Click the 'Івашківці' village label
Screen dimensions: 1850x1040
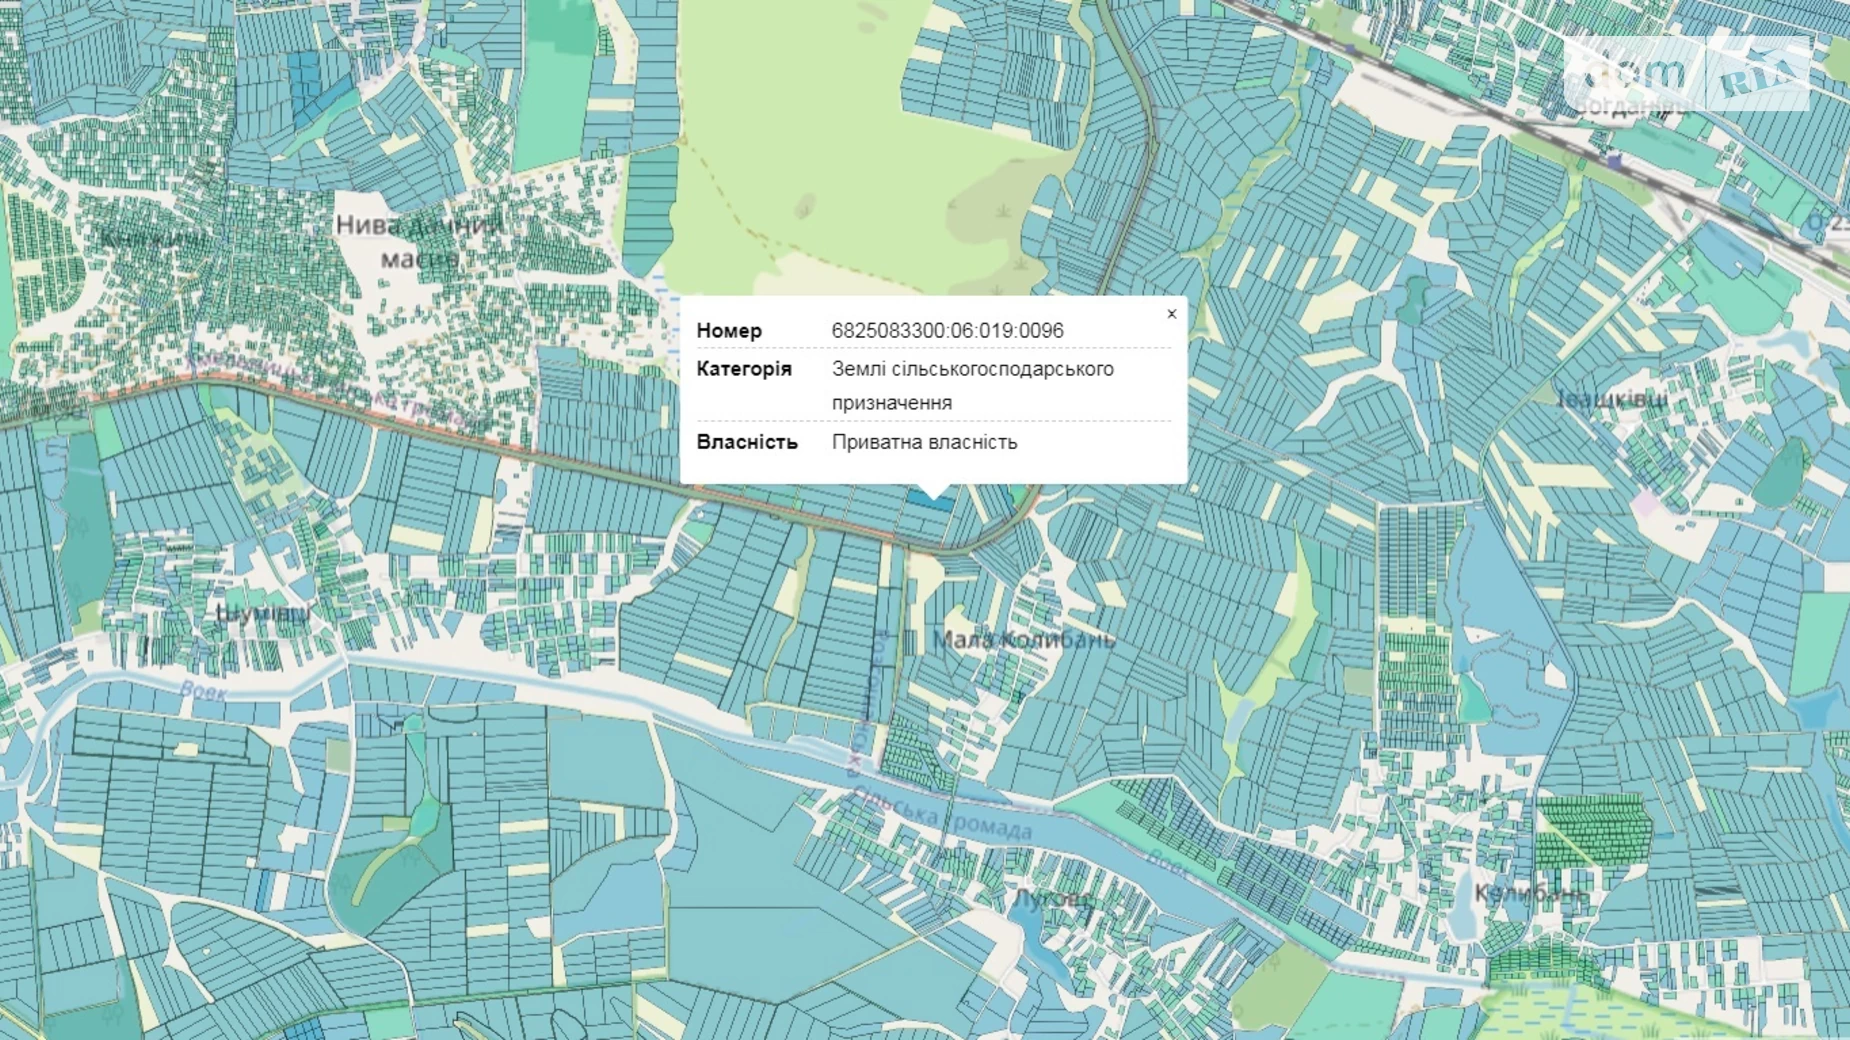[x=1612, y=400]
